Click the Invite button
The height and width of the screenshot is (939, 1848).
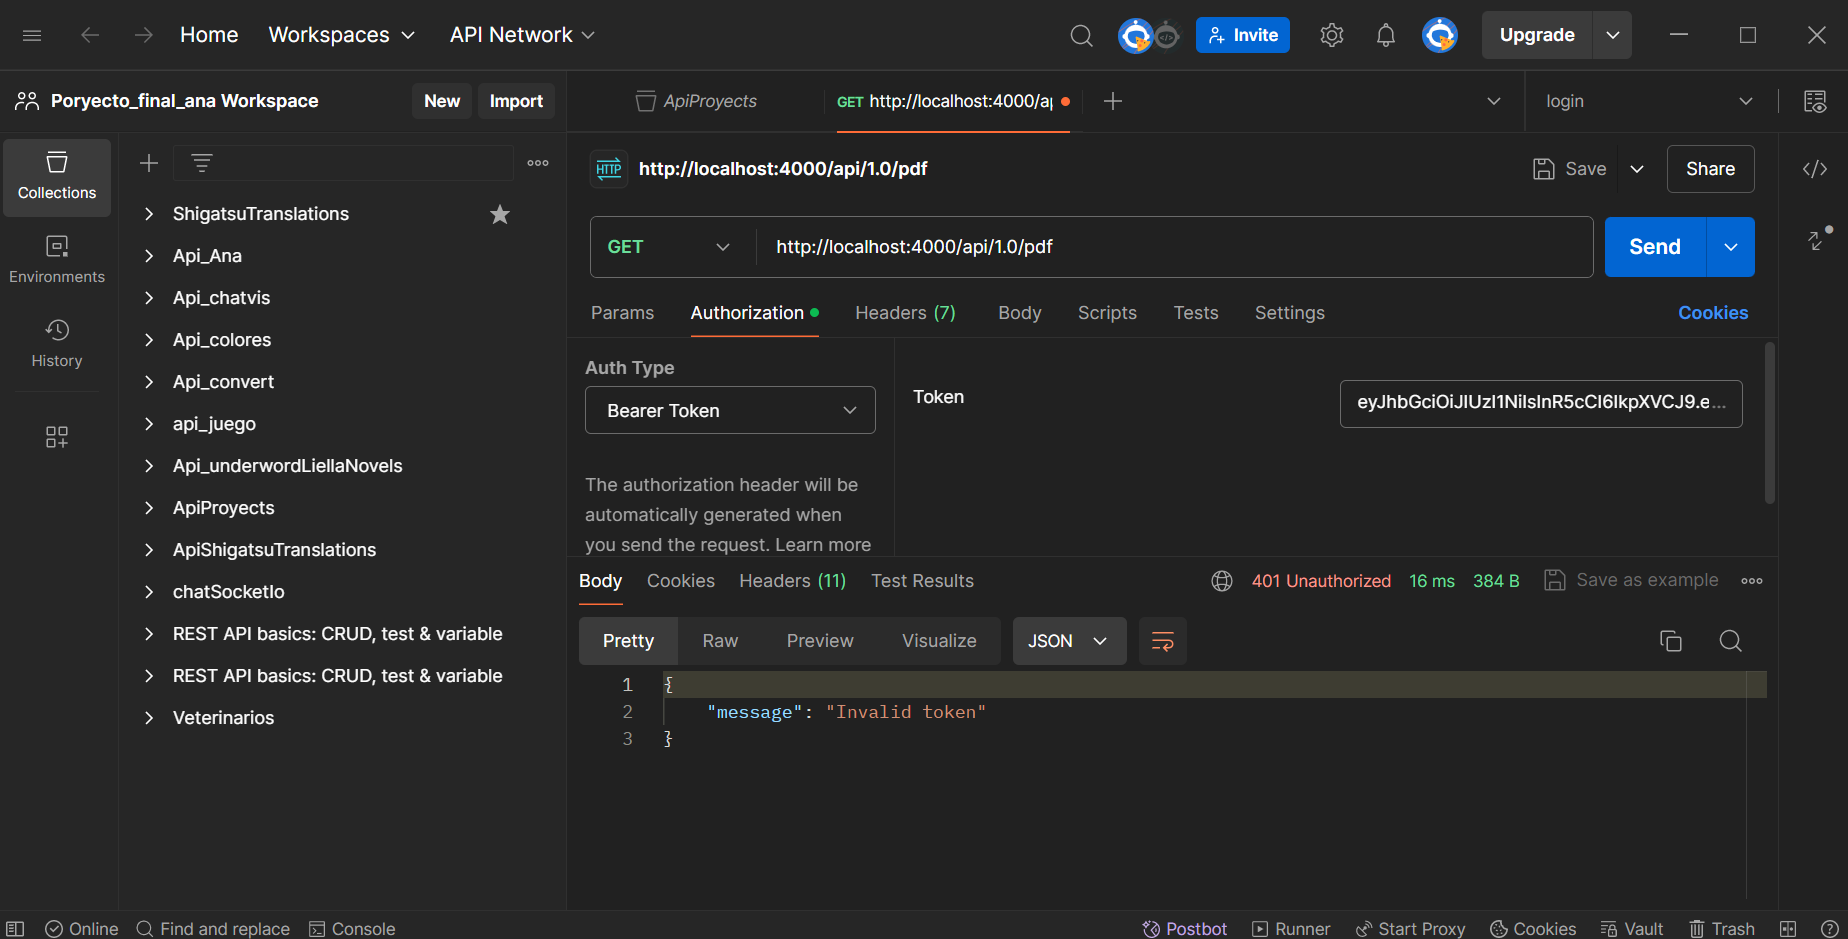tap(1243, 35)
